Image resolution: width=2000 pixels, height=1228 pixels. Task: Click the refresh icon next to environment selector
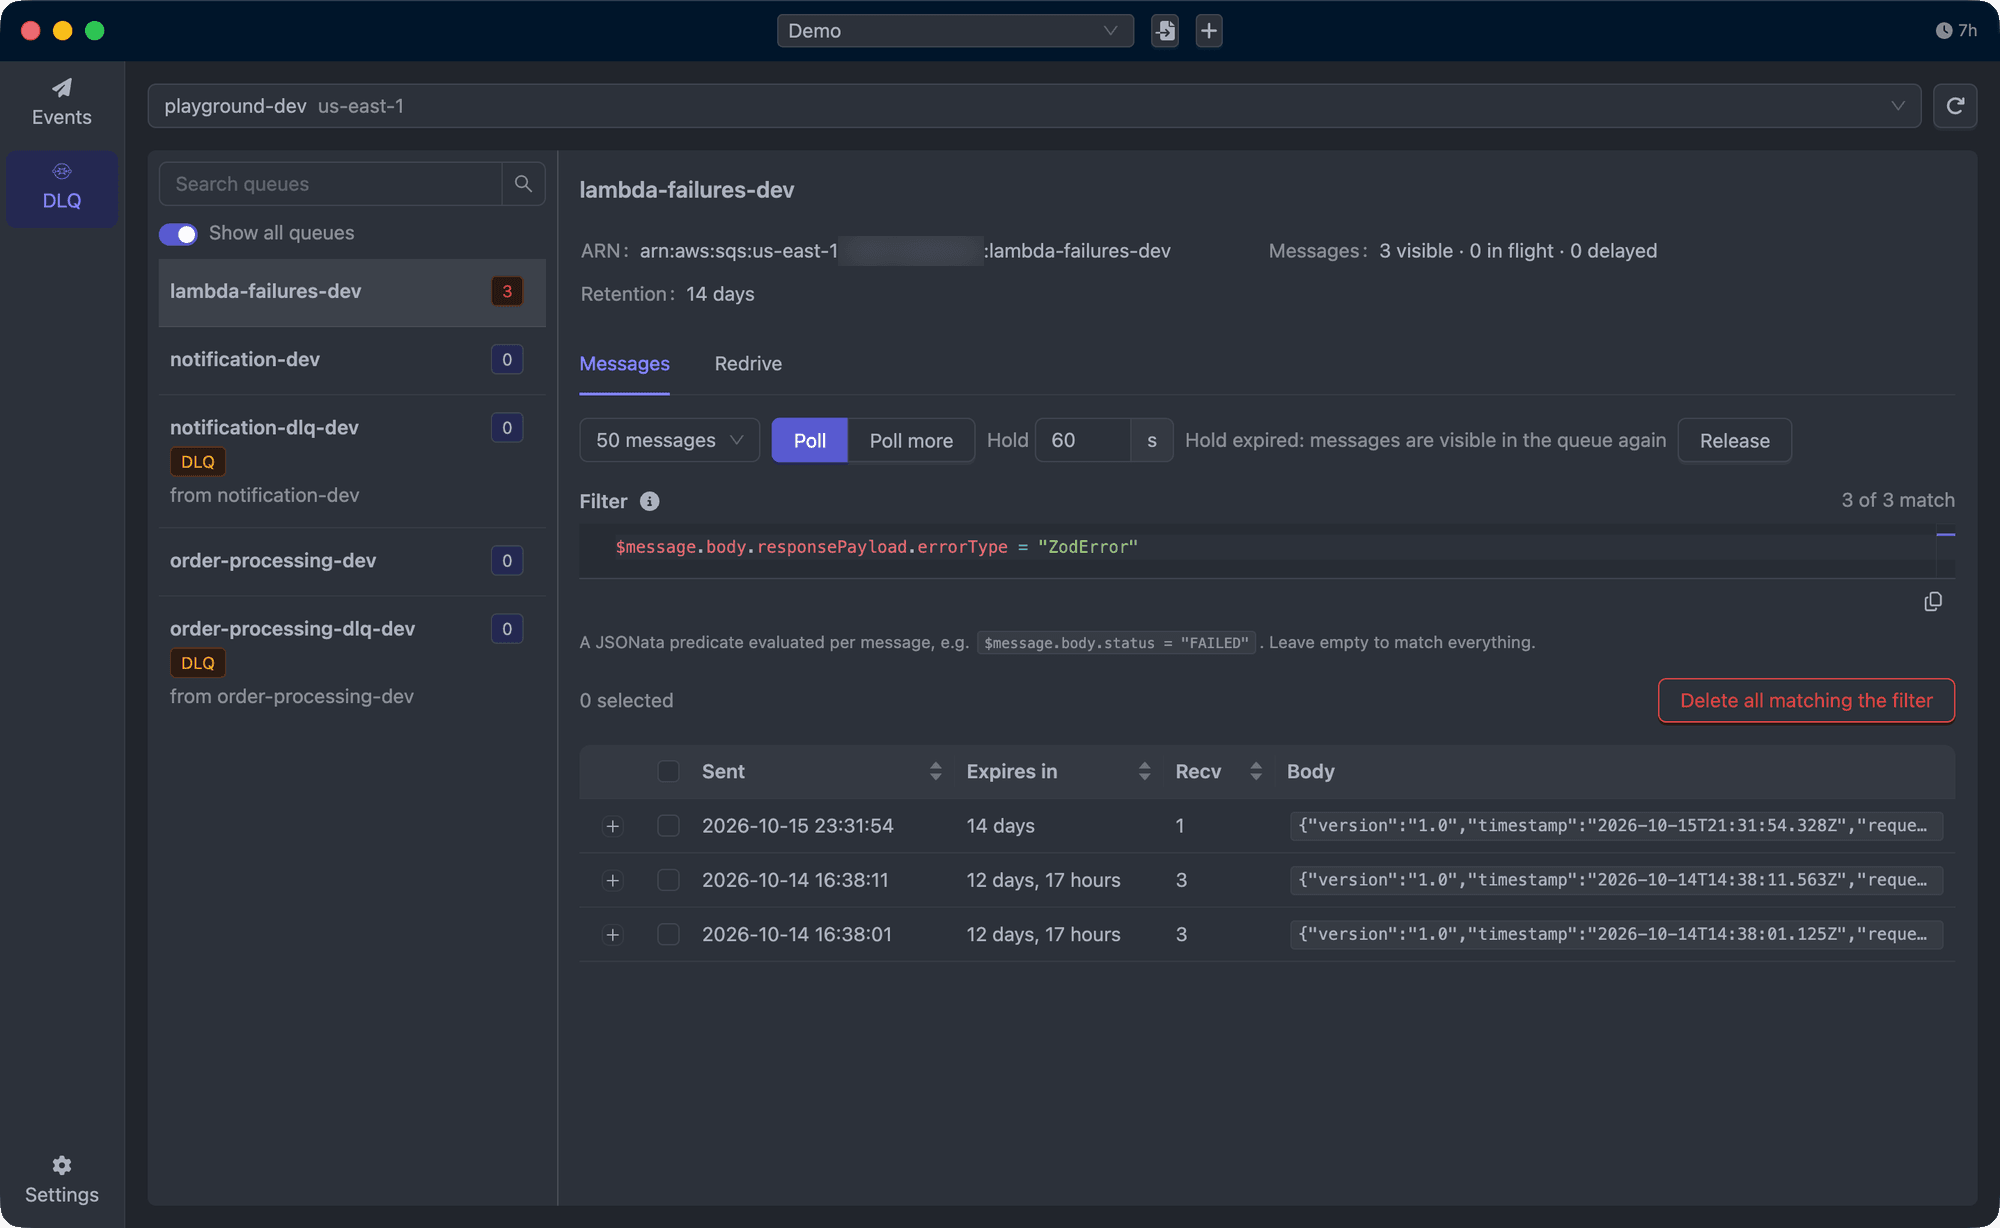pos(1955,106)
